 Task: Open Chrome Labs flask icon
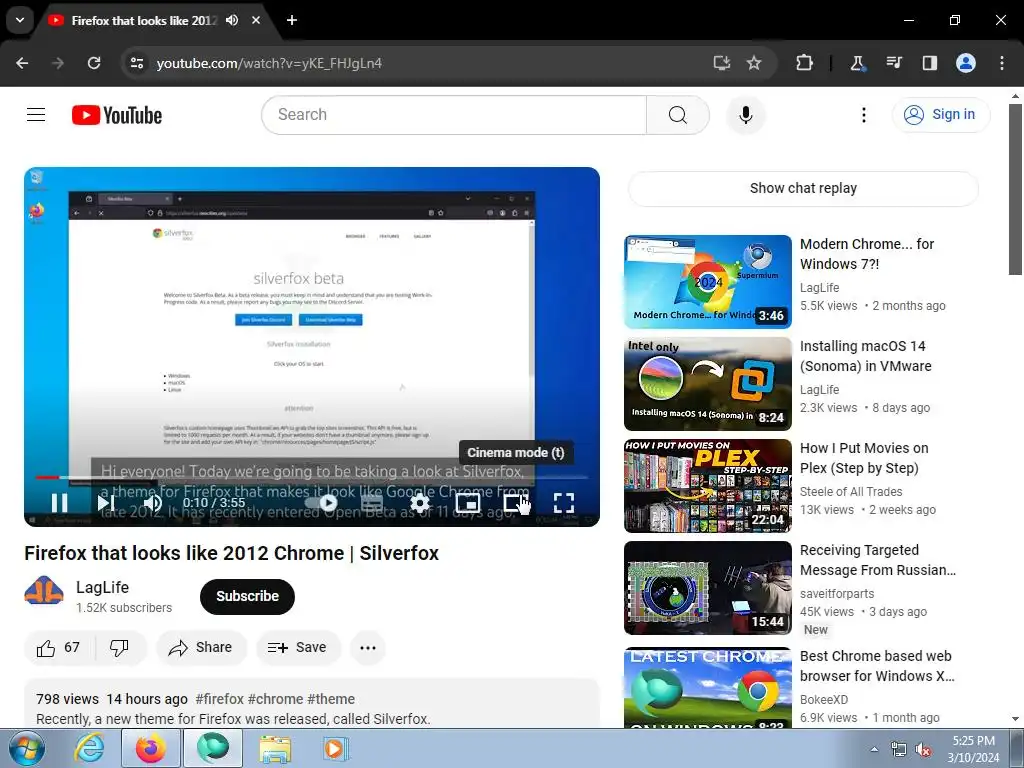point(857,63)
